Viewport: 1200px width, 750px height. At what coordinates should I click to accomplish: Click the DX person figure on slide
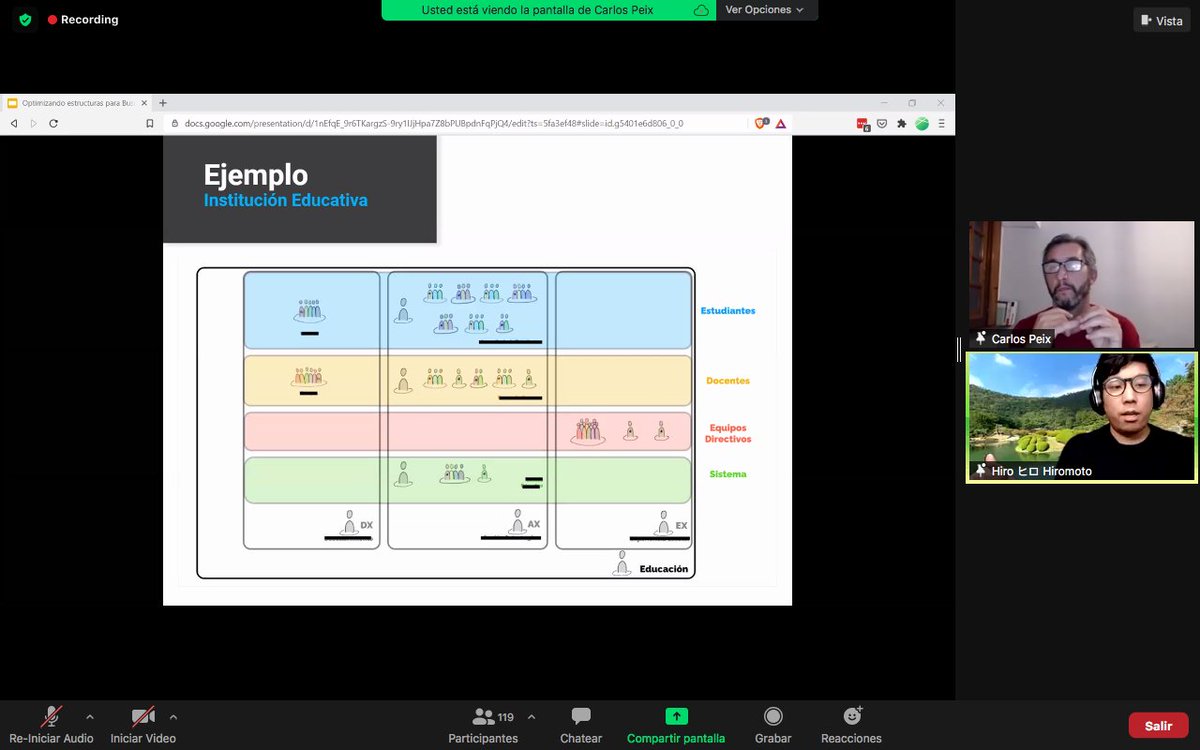click(349, 523)
